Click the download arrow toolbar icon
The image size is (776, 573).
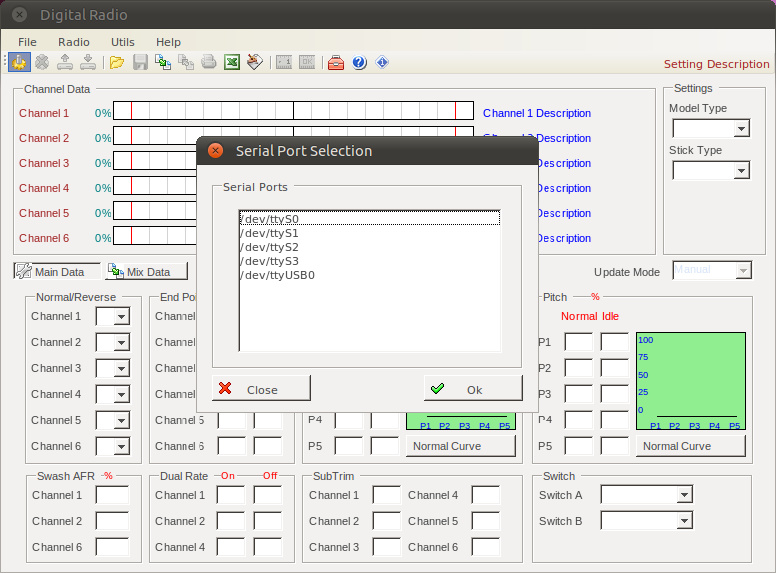click(x=88, y=62)
